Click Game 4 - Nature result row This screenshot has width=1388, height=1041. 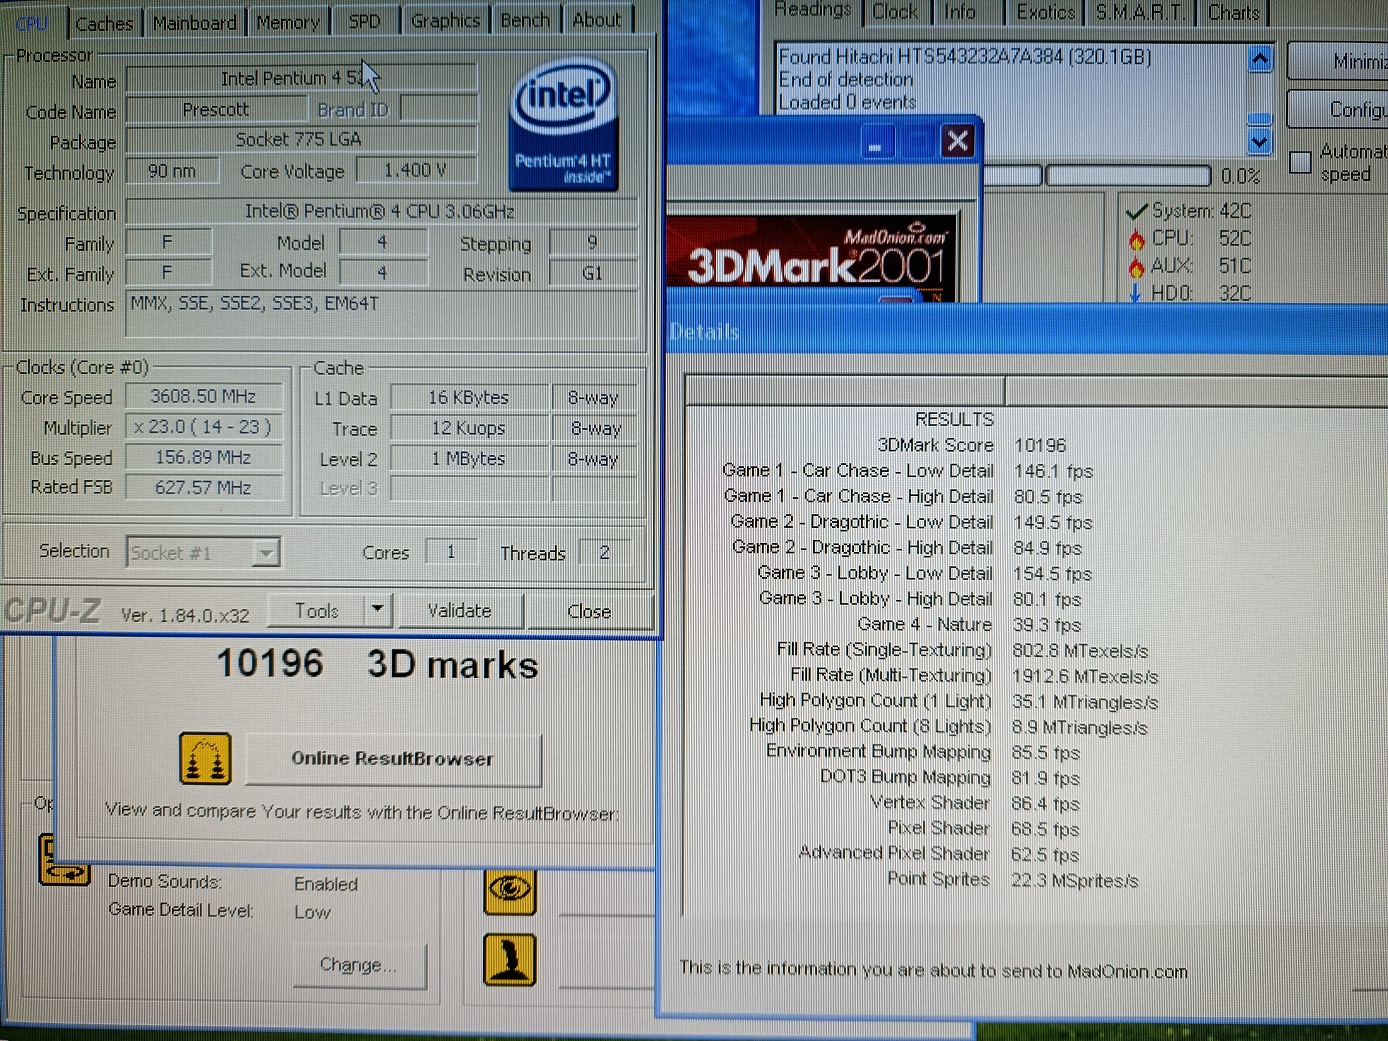pyautogui.click(x=969, y=625)
